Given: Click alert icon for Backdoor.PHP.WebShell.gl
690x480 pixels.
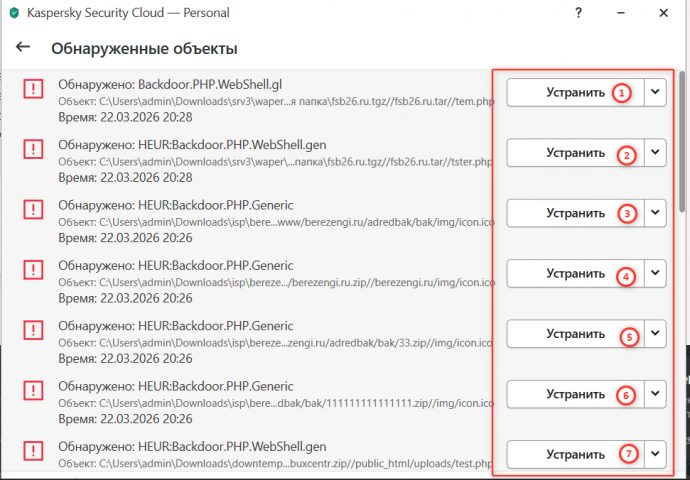Looking at the screenshot, I should [x=33, y=90].
